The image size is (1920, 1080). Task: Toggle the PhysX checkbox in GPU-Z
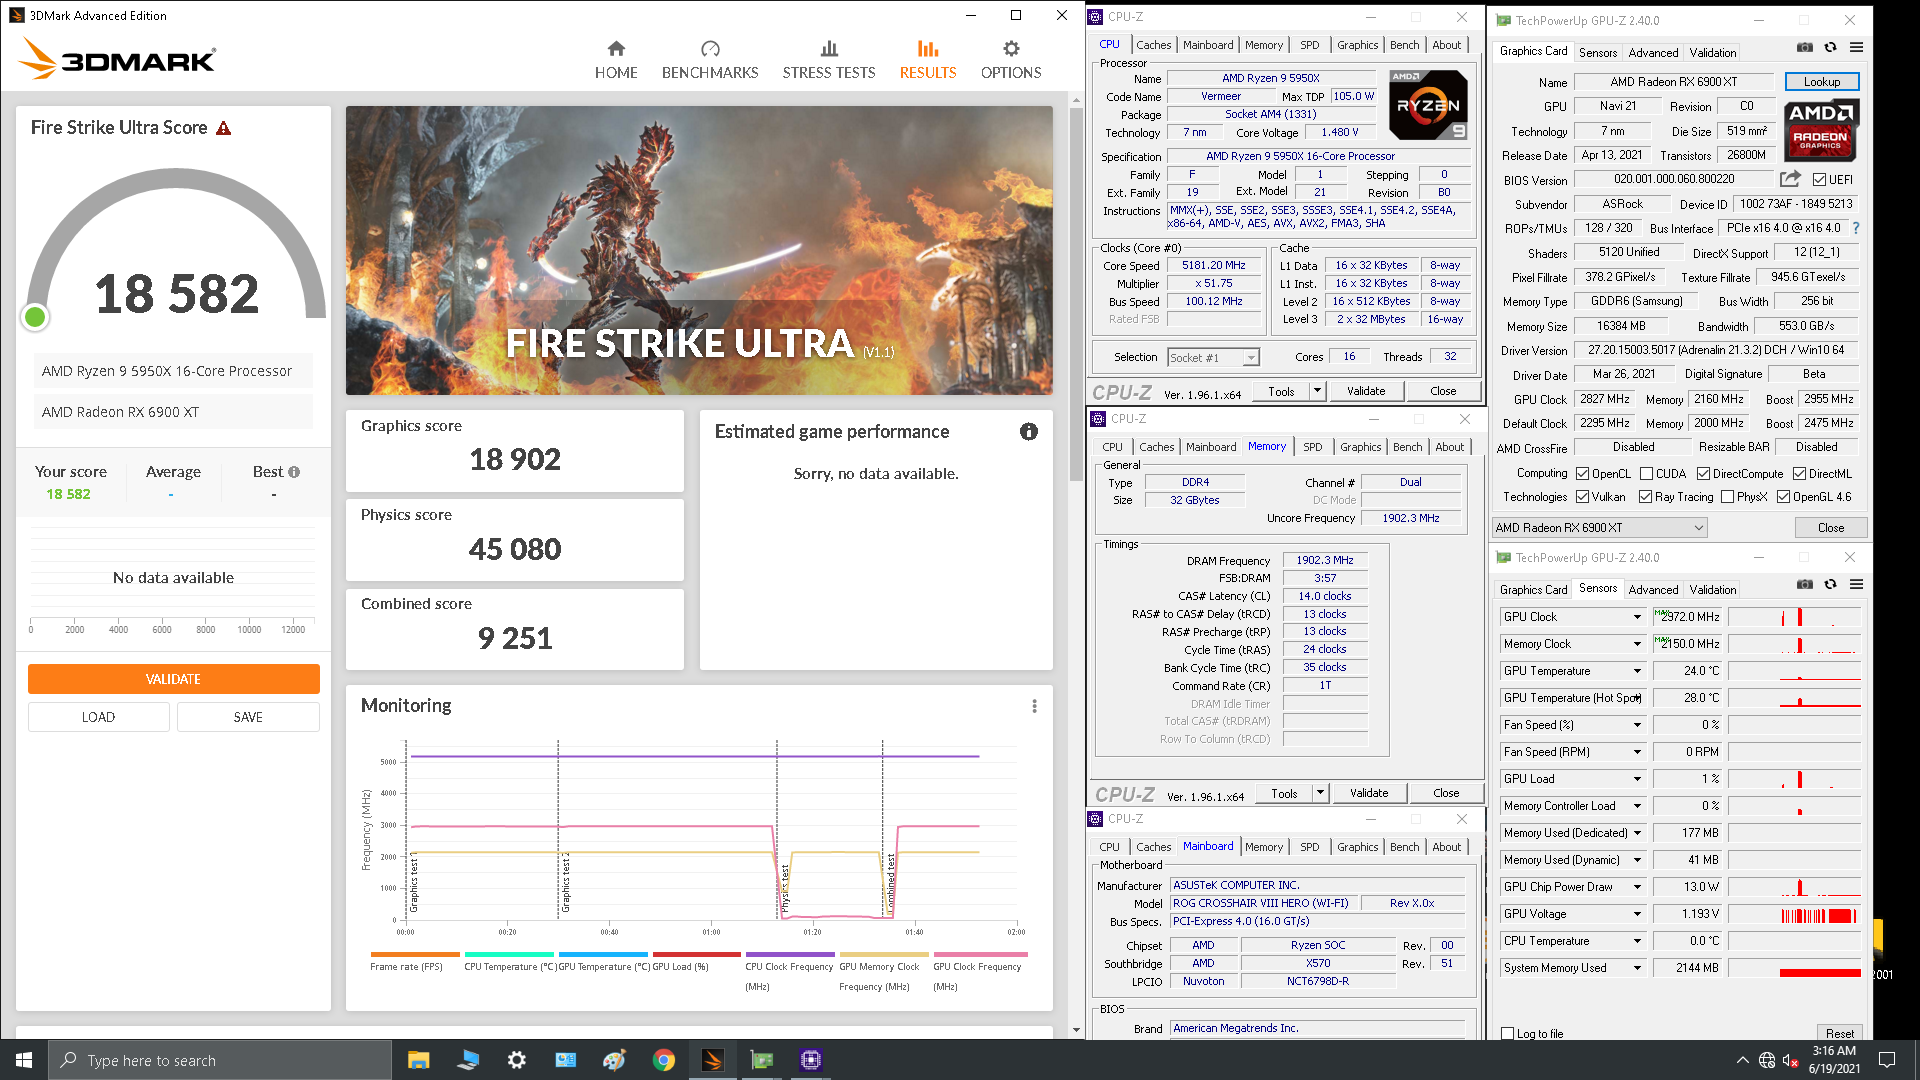(x=1727, y=497)
